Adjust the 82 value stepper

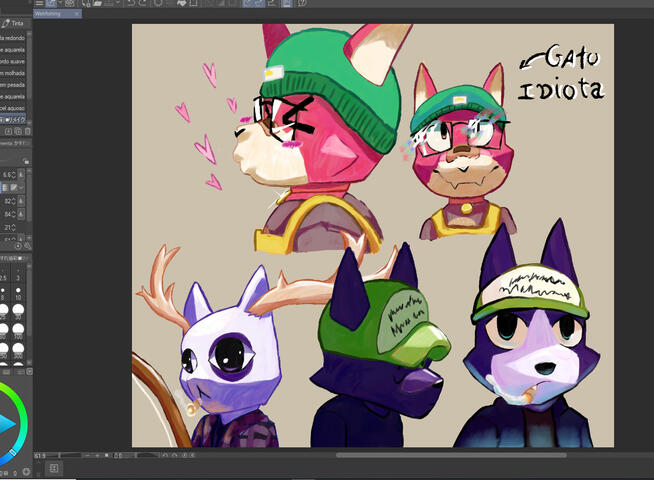(x=13, y=201)
